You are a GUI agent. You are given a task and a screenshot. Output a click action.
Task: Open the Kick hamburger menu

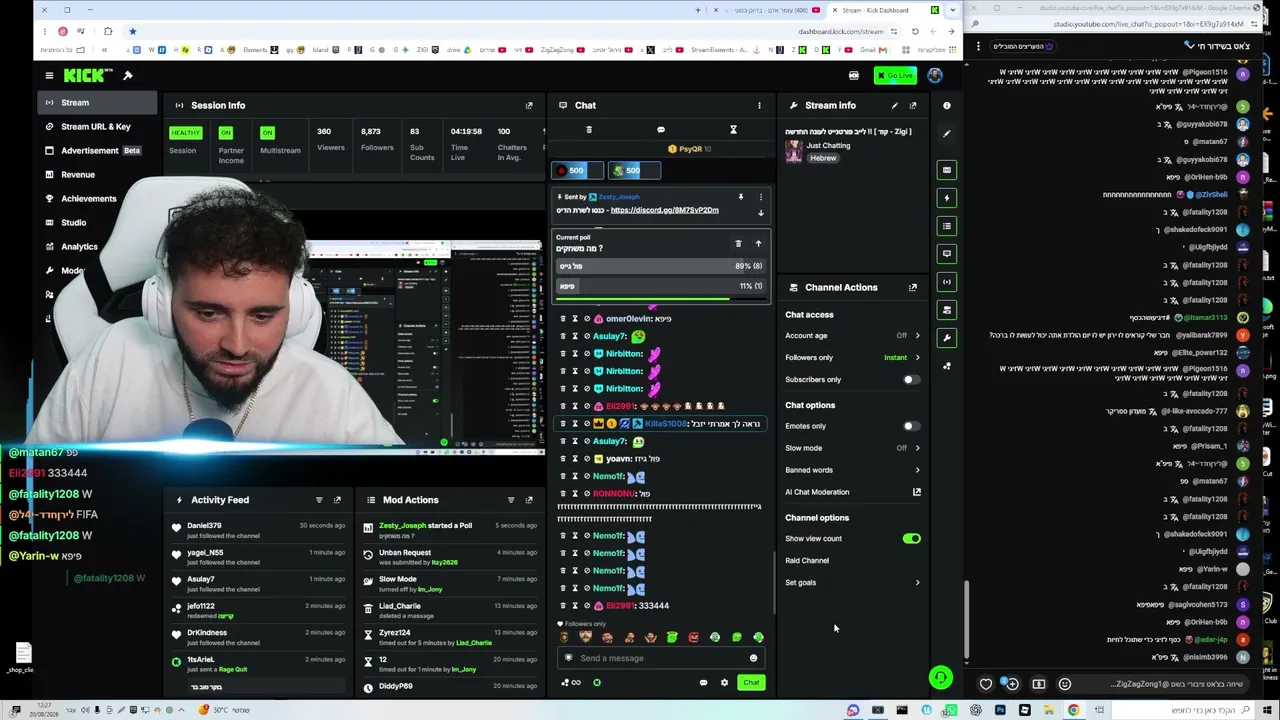(x=49, y=75)
